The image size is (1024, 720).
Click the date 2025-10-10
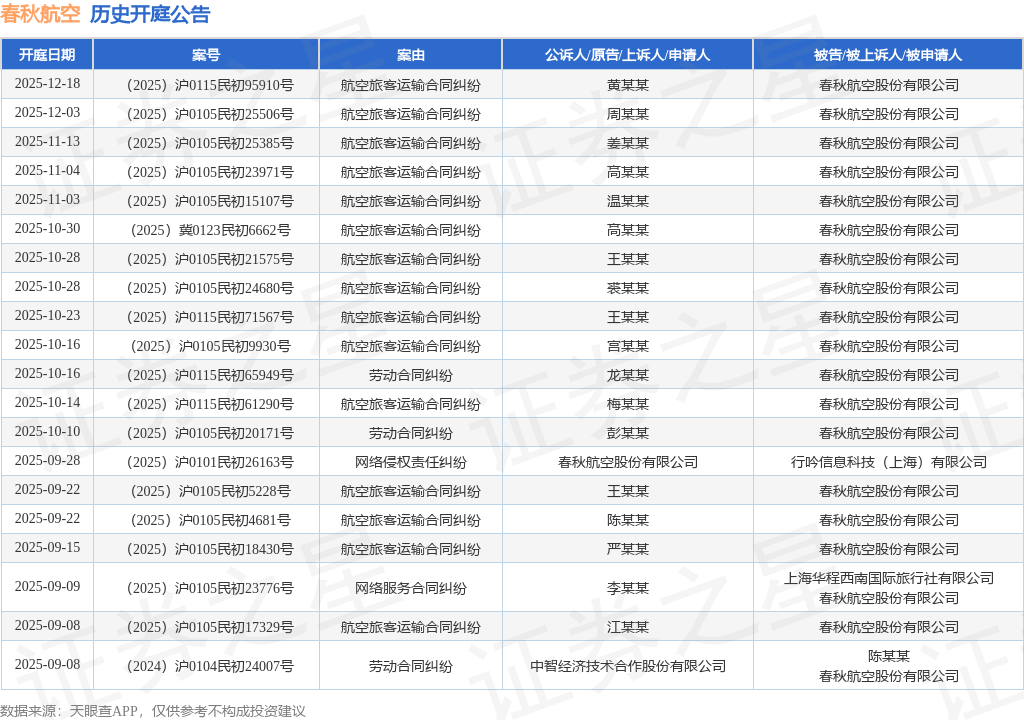point(47,431)
